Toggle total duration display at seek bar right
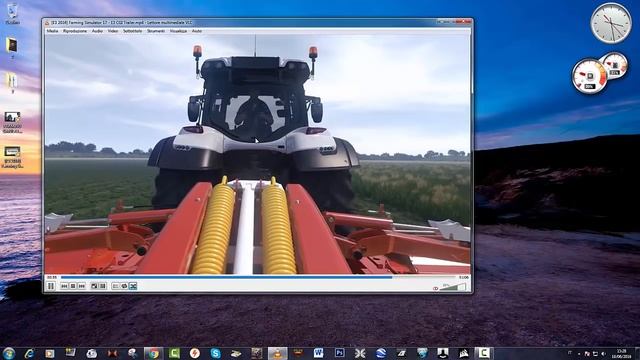 click(x=464, y=277)
